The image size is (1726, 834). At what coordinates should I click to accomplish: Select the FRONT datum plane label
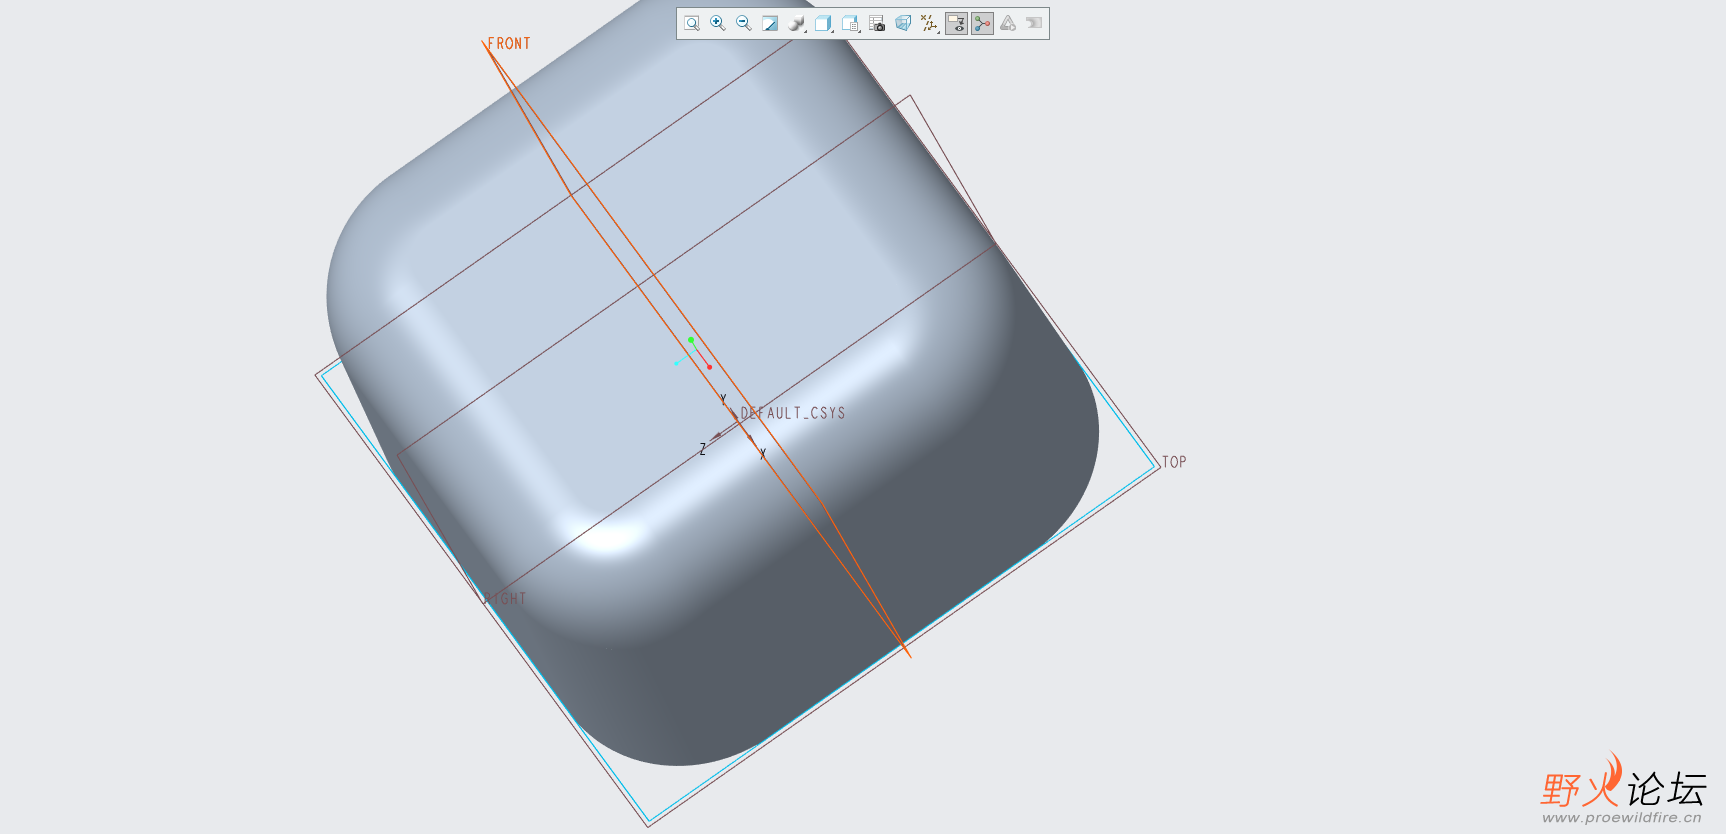coord(509,44)
